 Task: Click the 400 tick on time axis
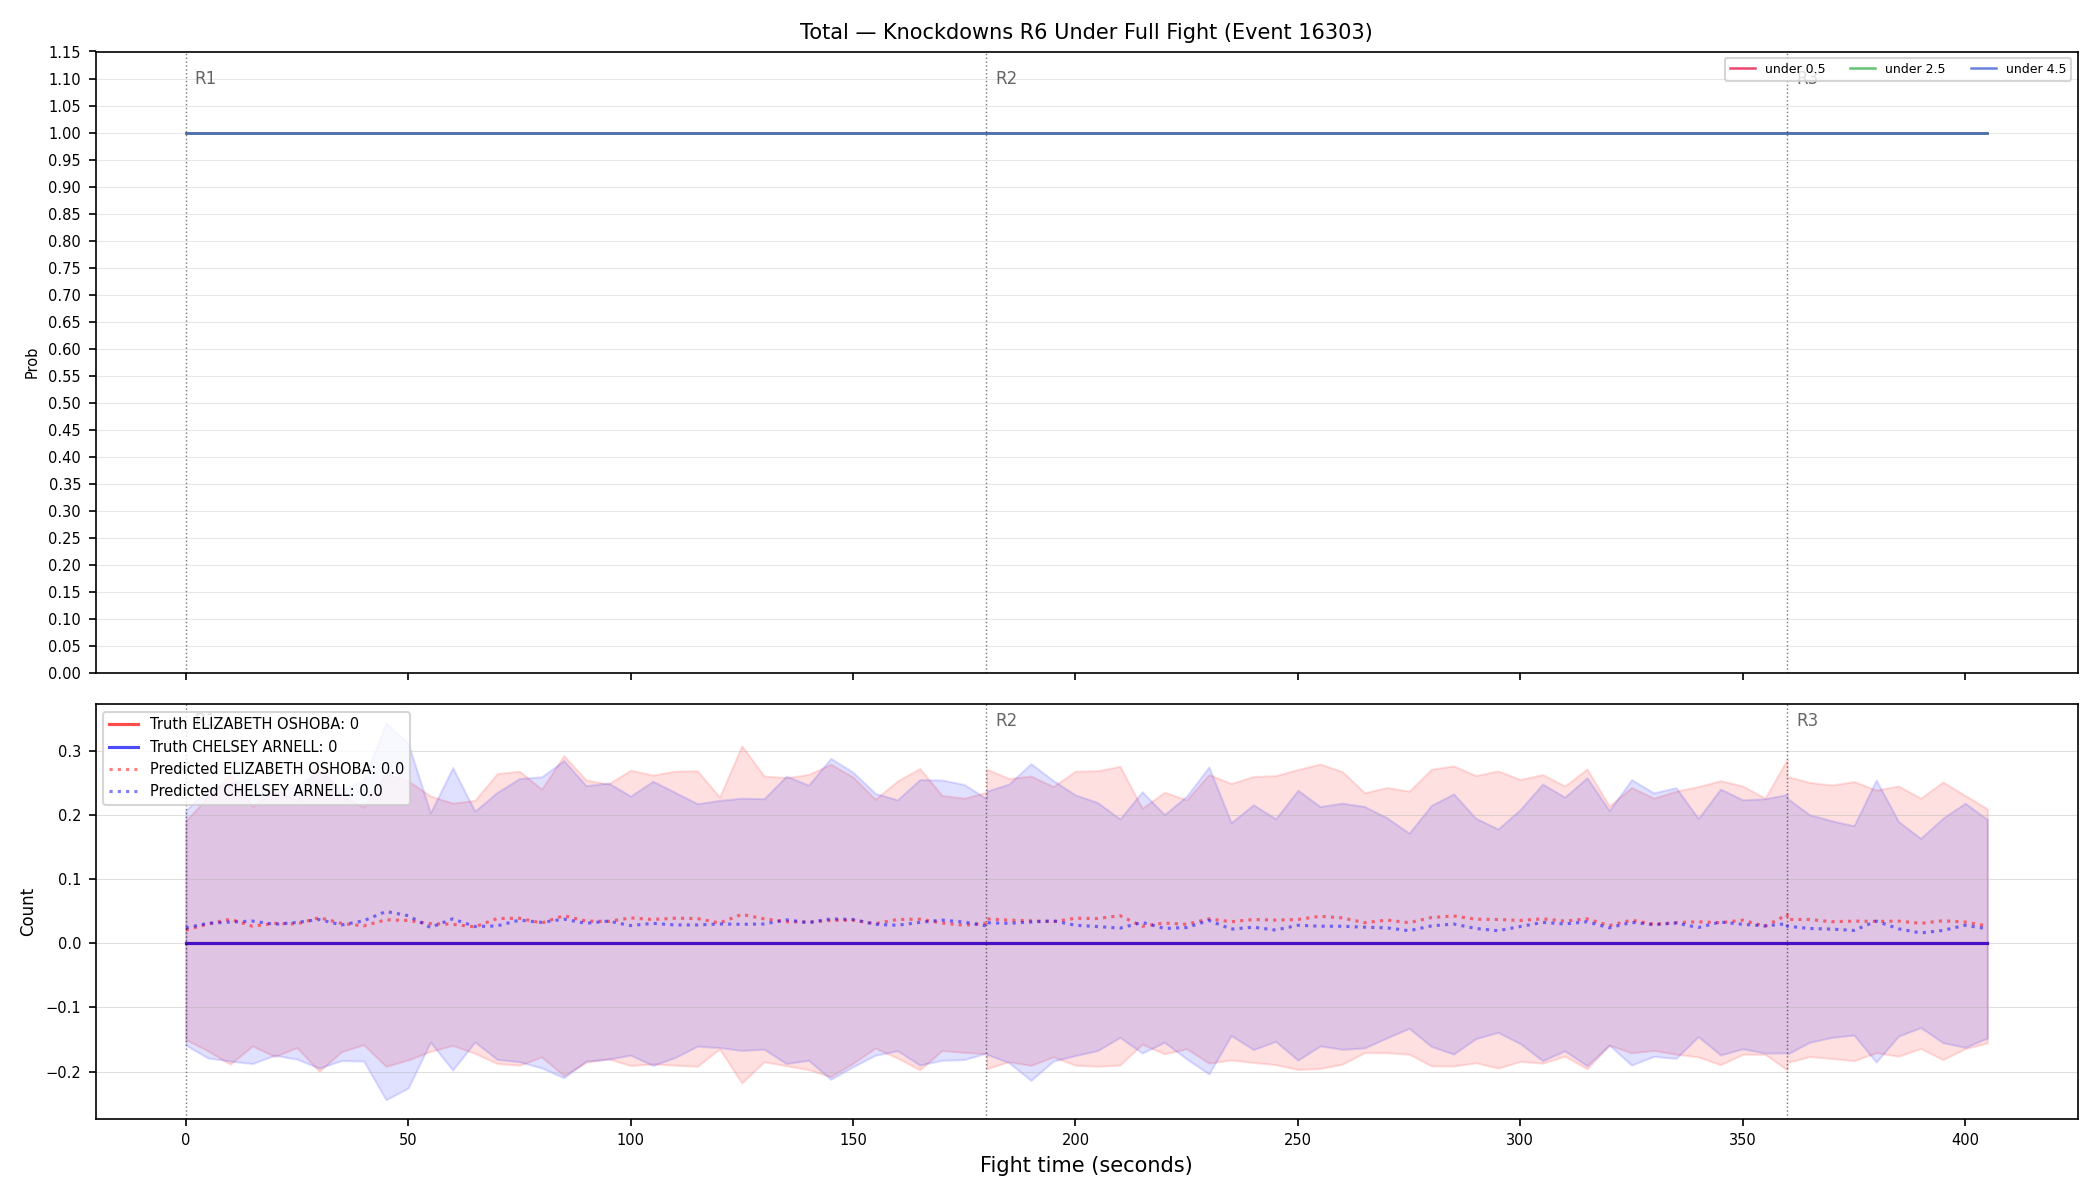coord(1965,1139)
